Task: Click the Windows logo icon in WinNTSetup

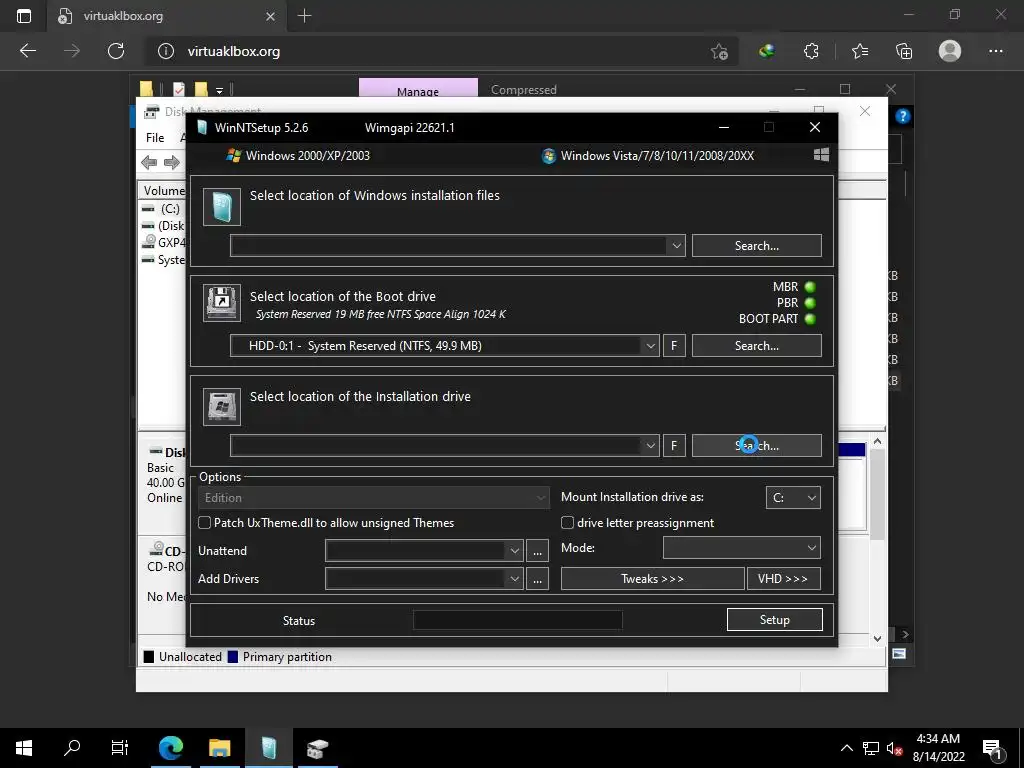Action: tap(821, 155)
